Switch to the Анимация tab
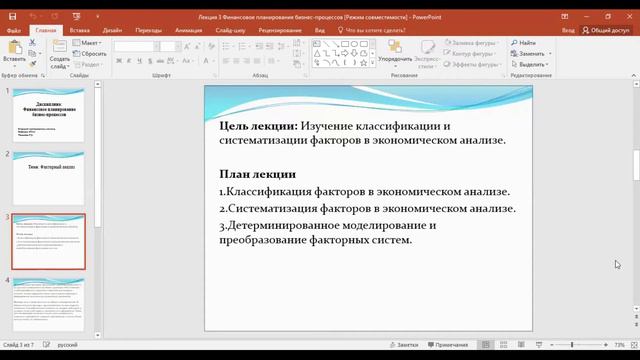The width and height of the screenshot is (640, 360). tap(189, 30)
